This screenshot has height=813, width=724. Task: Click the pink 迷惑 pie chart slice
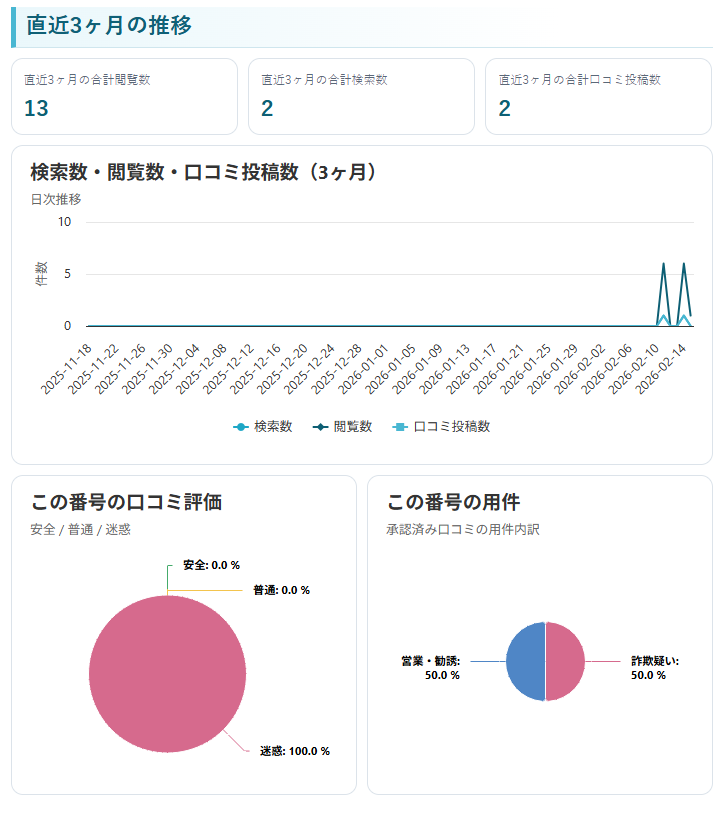[167, 674]
